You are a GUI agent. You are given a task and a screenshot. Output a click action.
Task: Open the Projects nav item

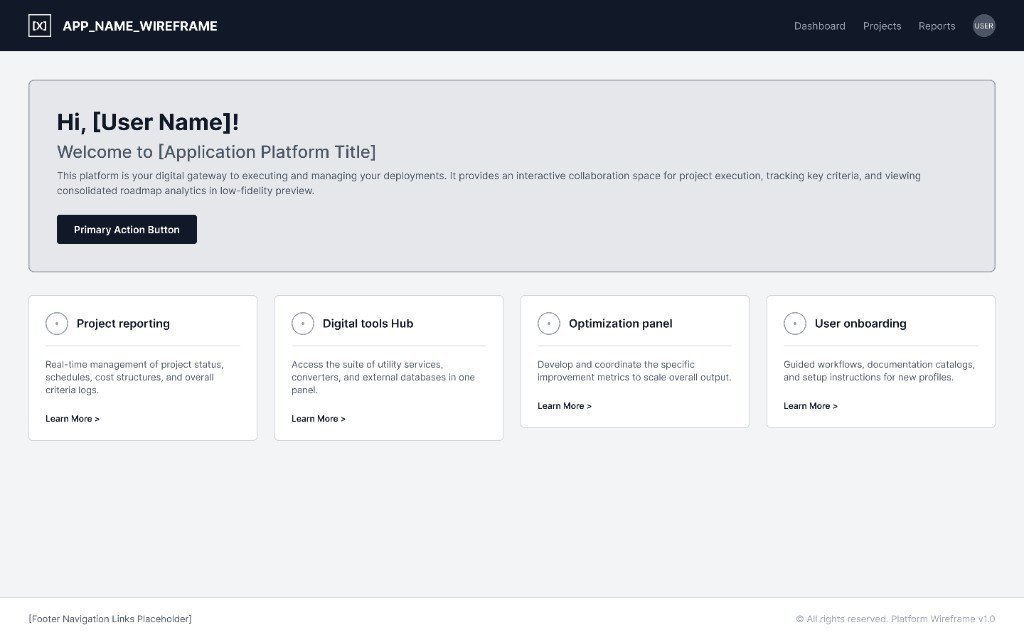point(882,26)
